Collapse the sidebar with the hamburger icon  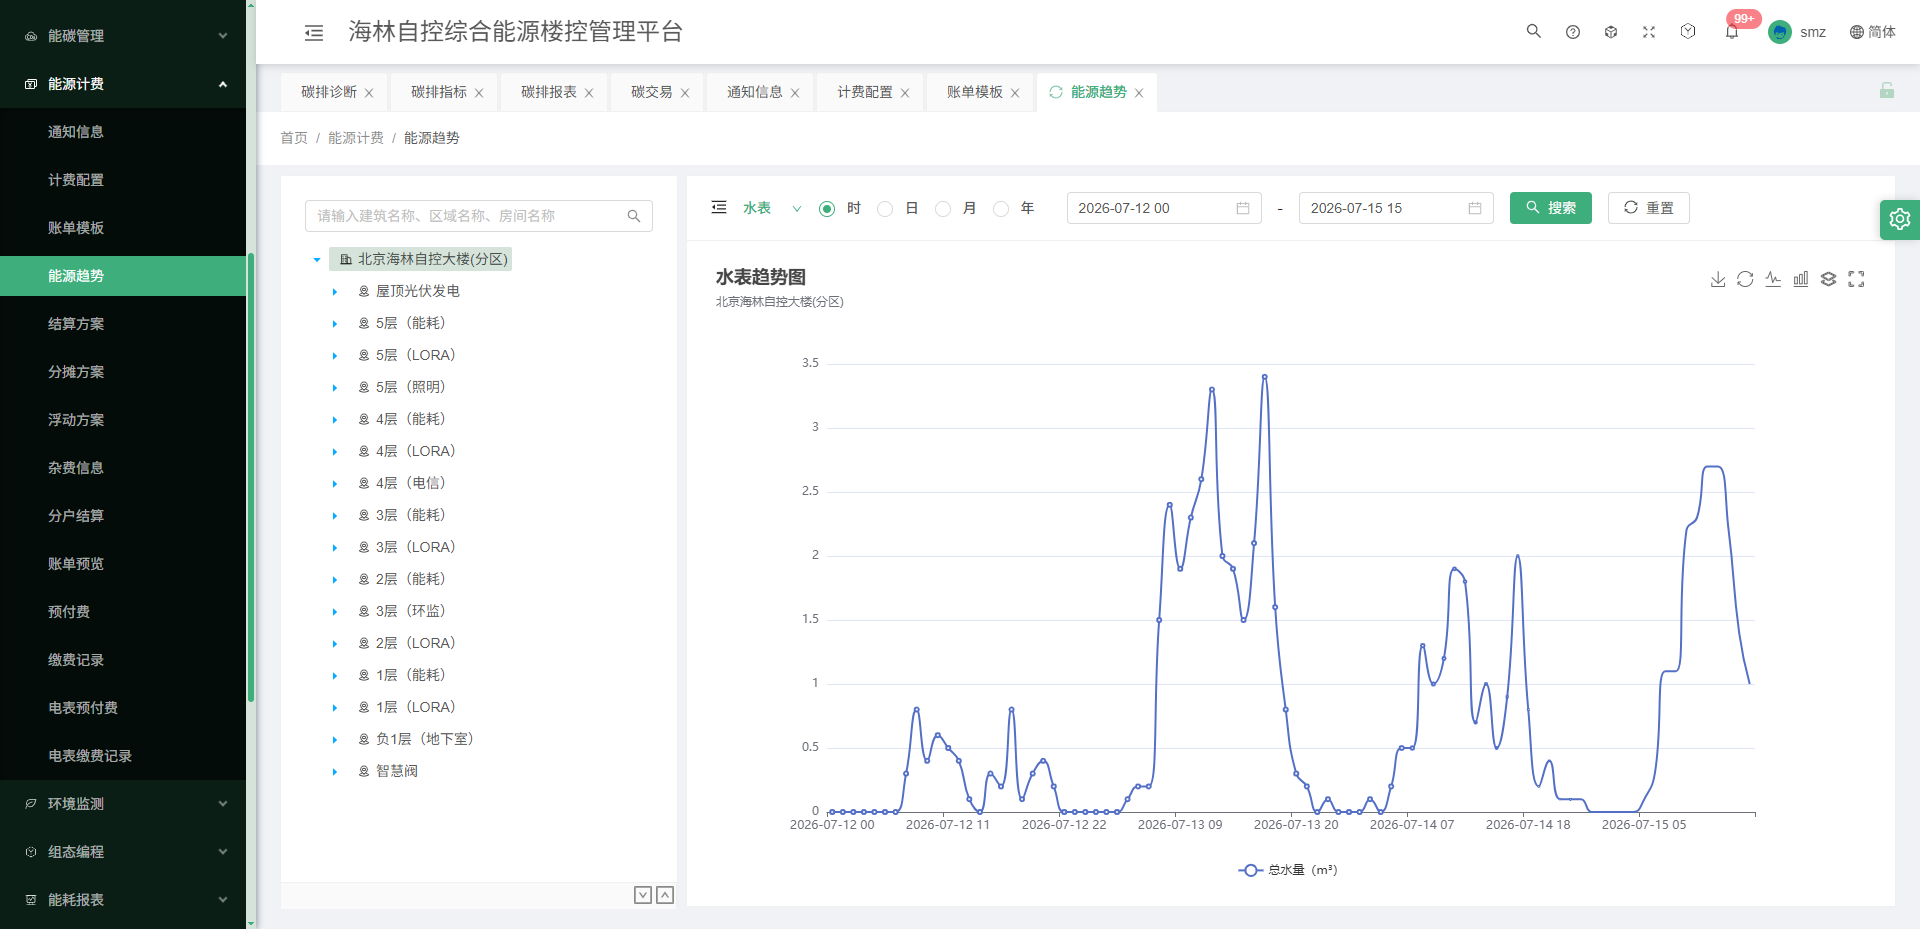click(314, 33)
